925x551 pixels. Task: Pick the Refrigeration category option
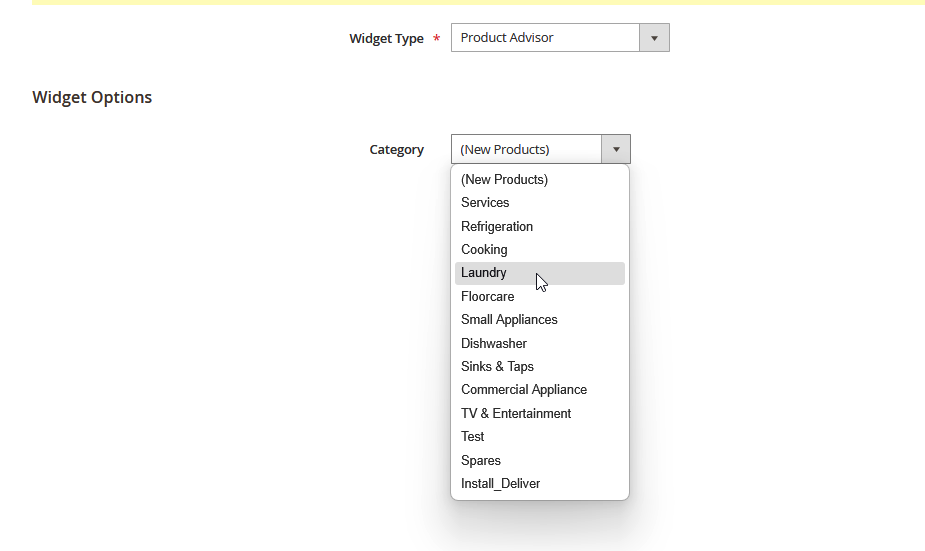click(497, 227)
